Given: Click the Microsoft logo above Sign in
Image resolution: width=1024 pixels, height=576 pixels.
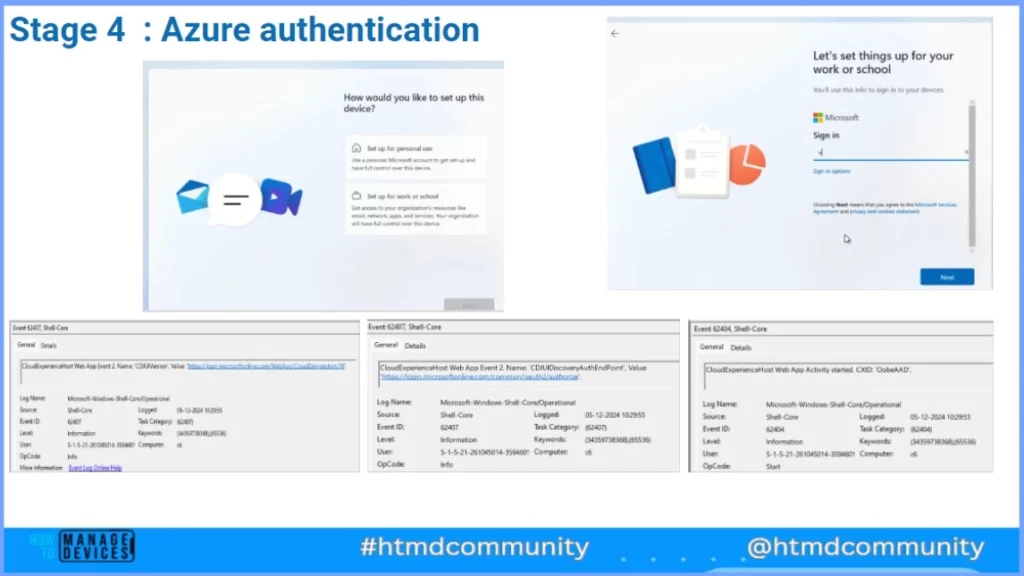Looking at the screenshot, I should [818, 118].
